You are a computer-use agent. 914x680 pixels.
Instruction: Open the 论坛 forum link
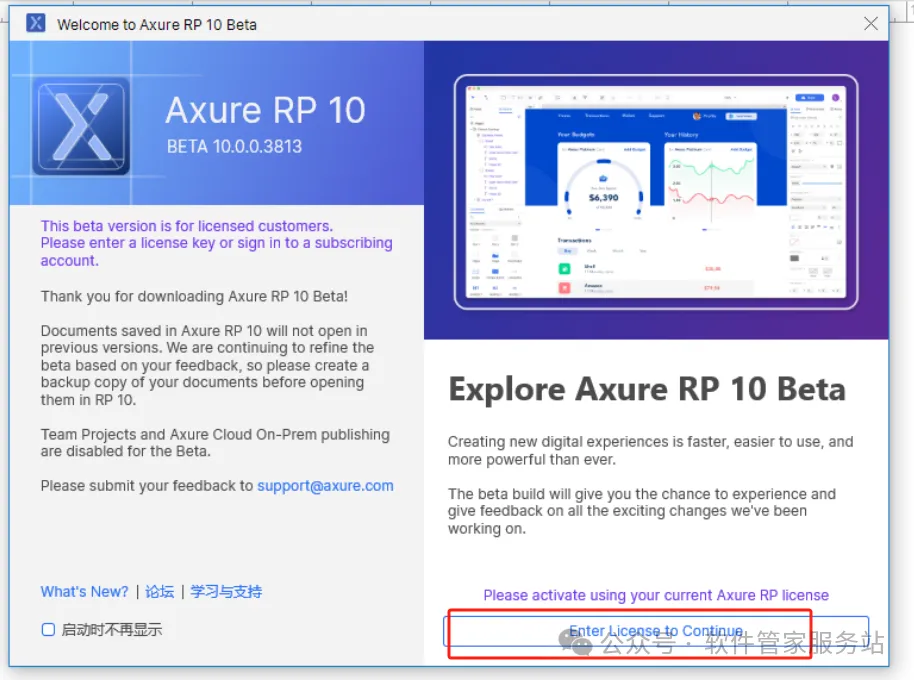click(160, 591)
